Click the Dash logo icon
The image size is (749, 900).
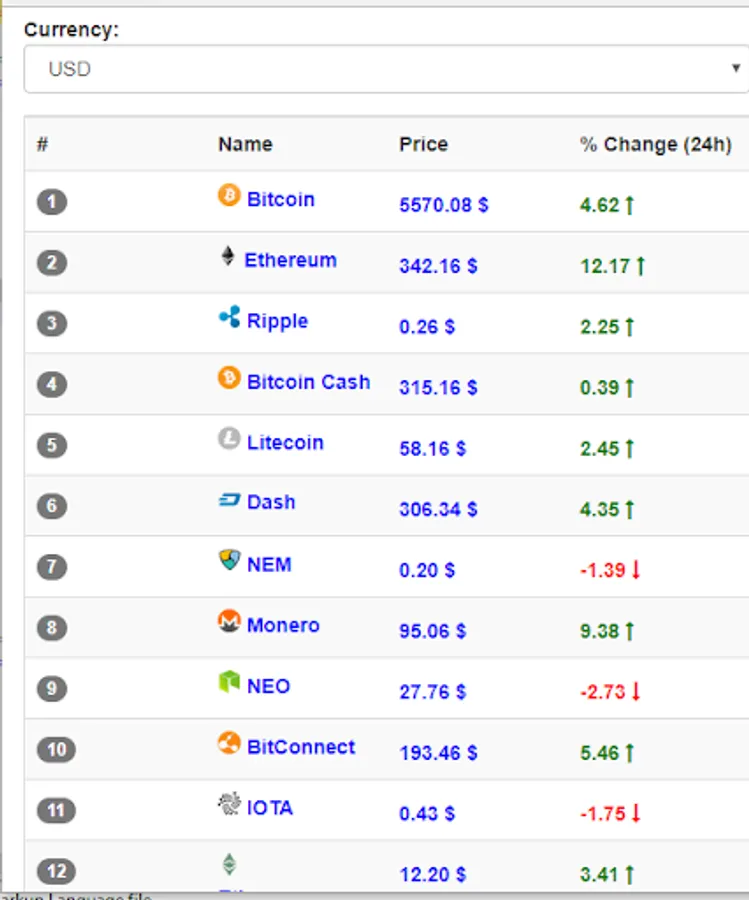(230, 500)
